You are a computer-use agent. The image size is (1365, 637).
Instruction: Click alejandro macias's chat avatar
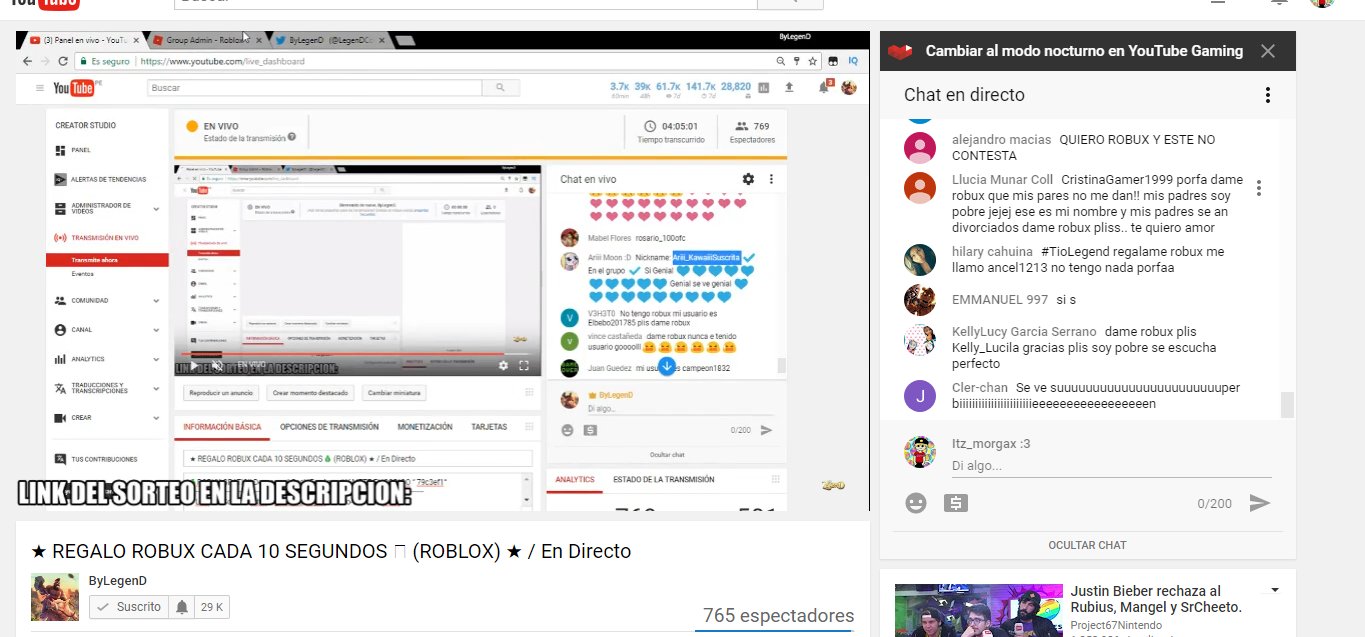920,148
